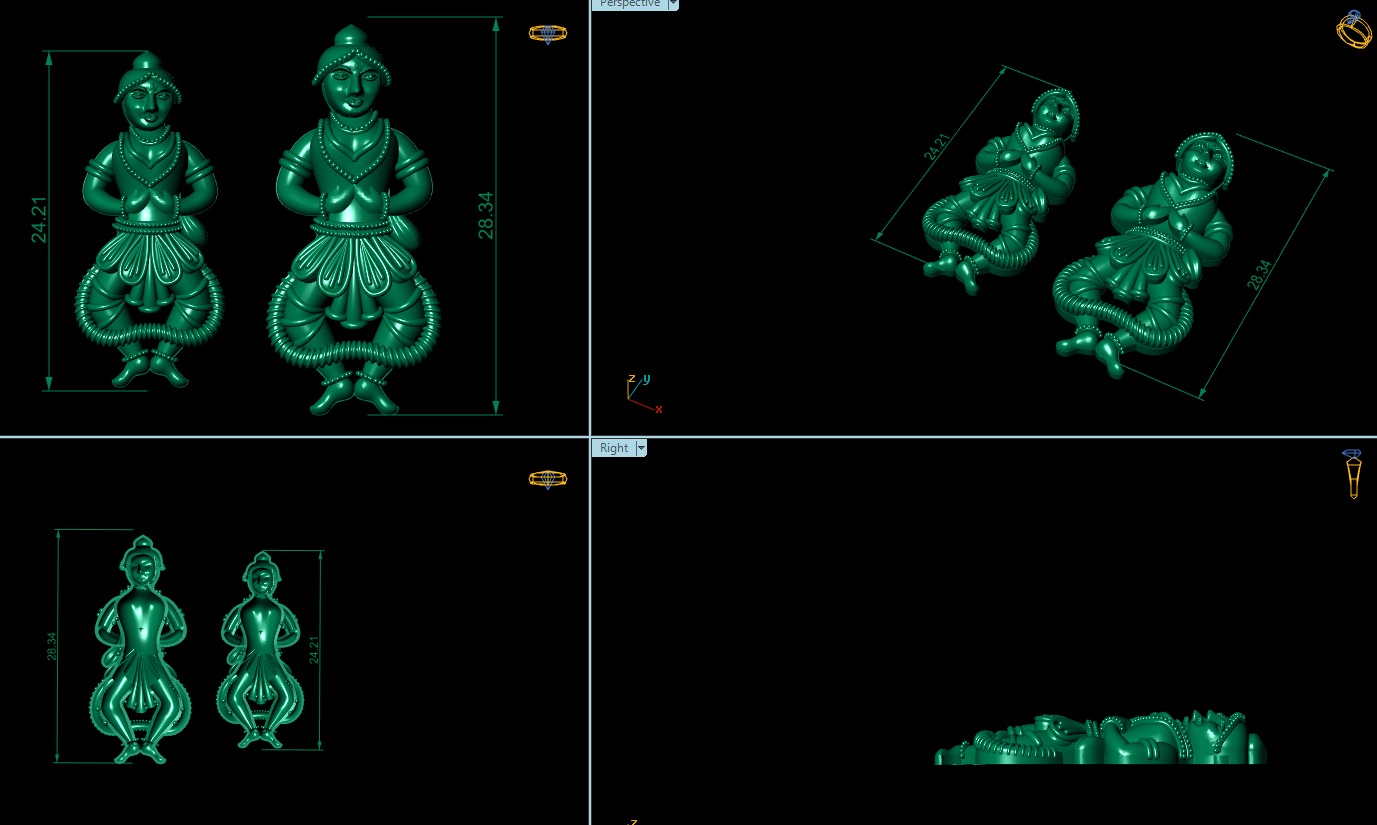Select the 28.34 dimension text in the back-view viewport
Viewport: 1377px width, 825px height.
(51, 646)
